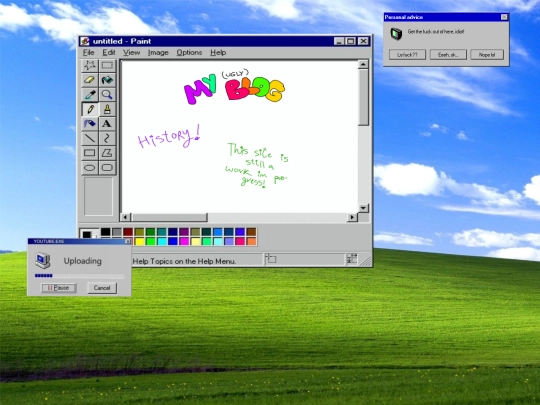Close the Personal advice dialog

[504, 17]
